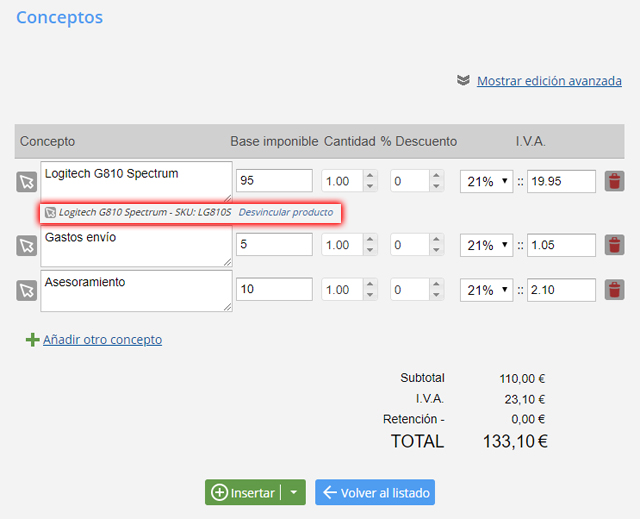Expand the Insertar button dropdown arrow

pyautogui.click(x=293, y=492)
